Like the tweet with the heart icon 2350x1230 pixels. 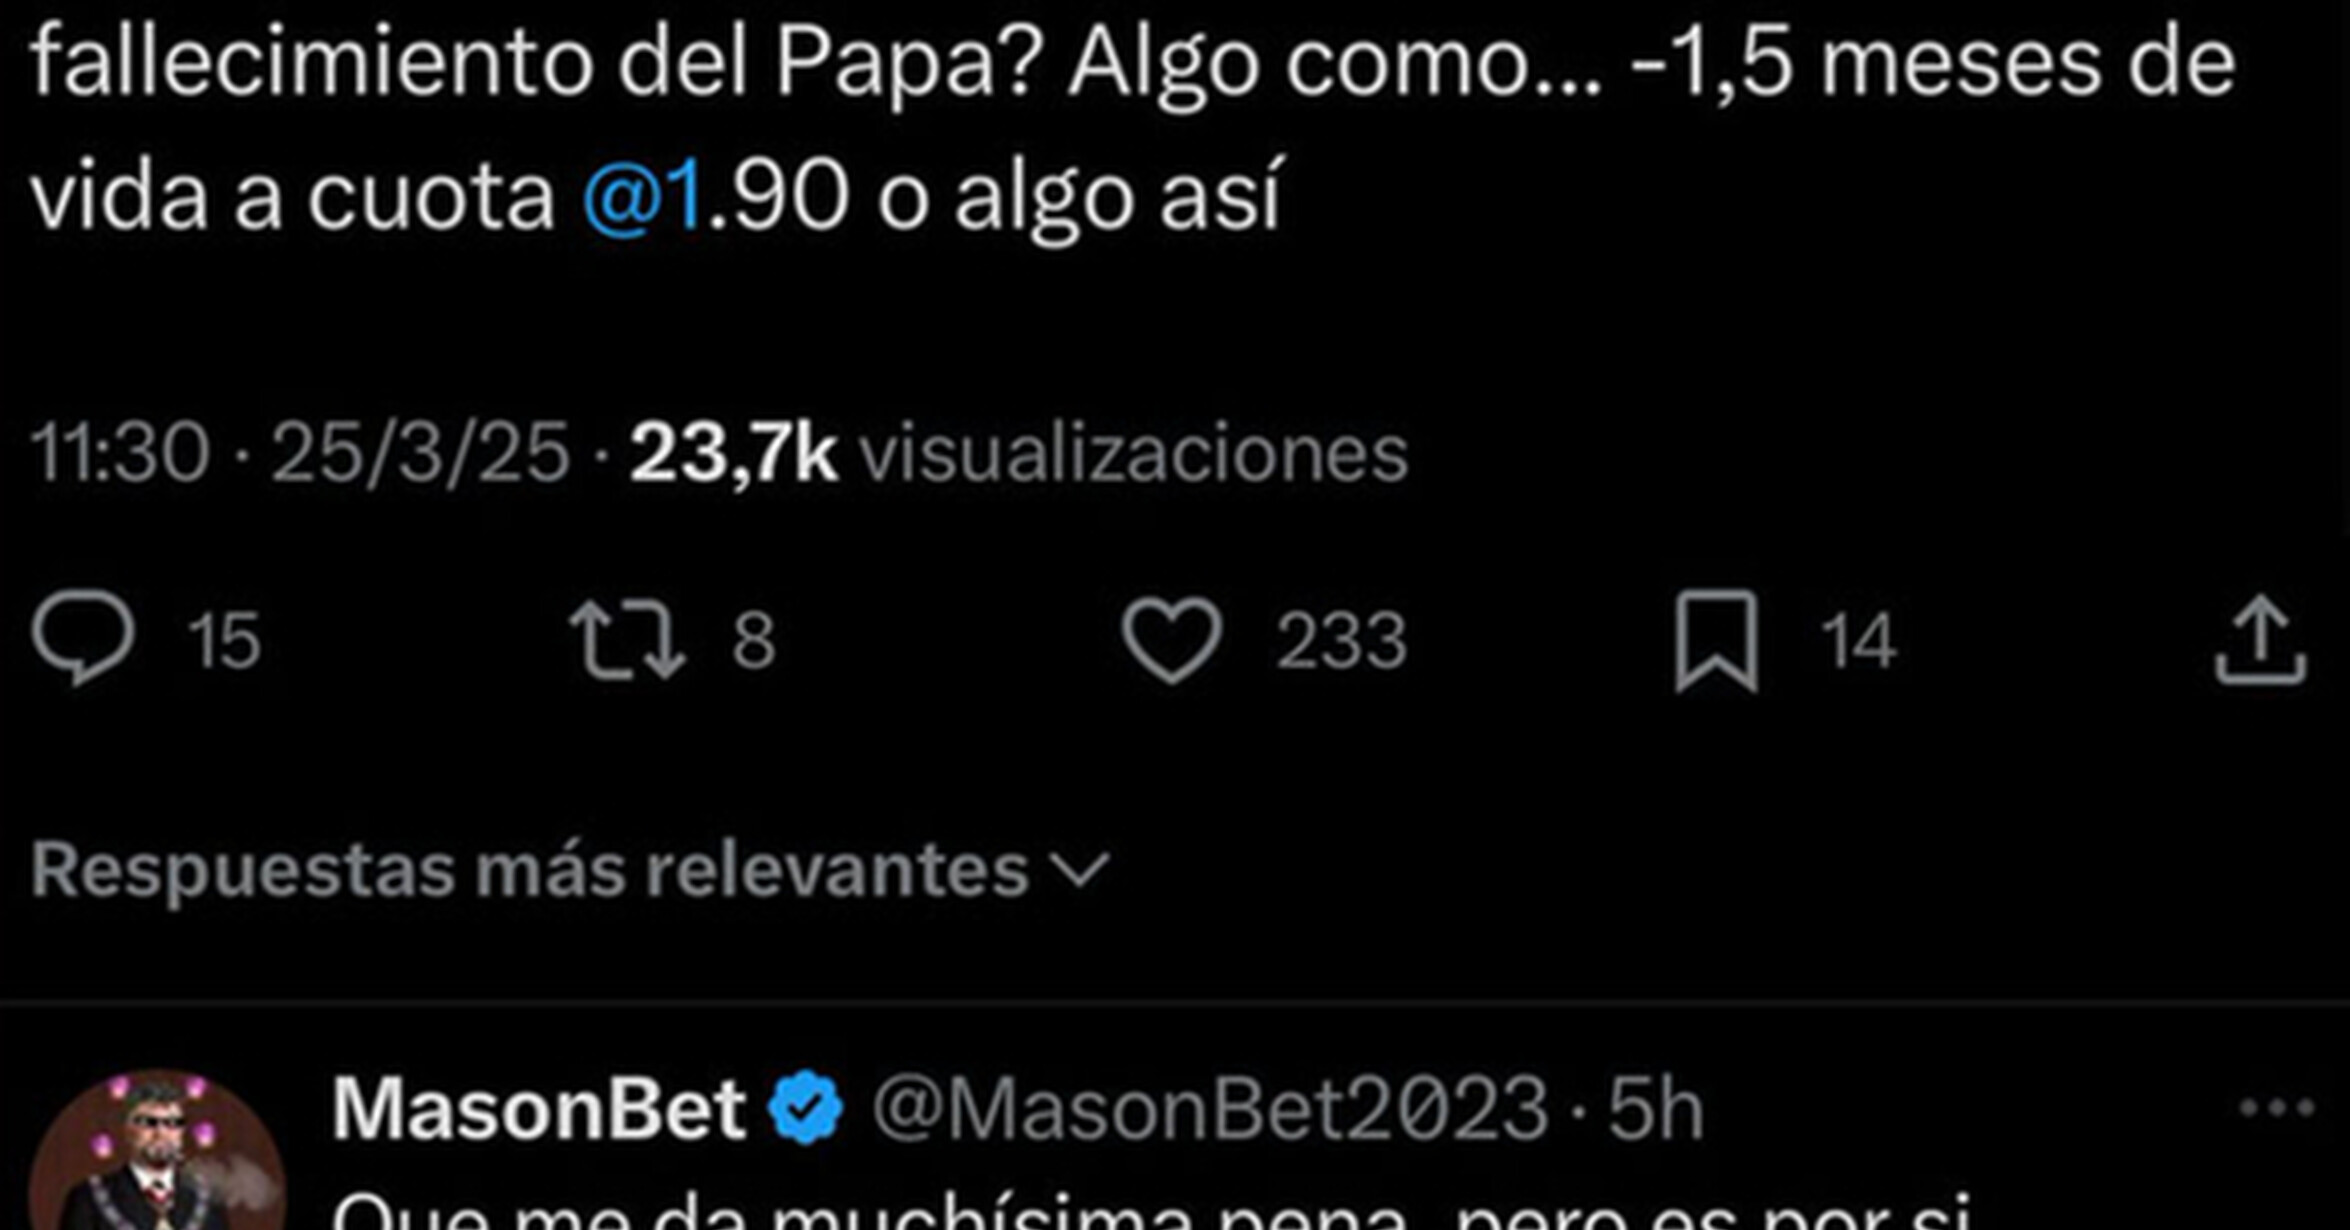point(1170,640)
